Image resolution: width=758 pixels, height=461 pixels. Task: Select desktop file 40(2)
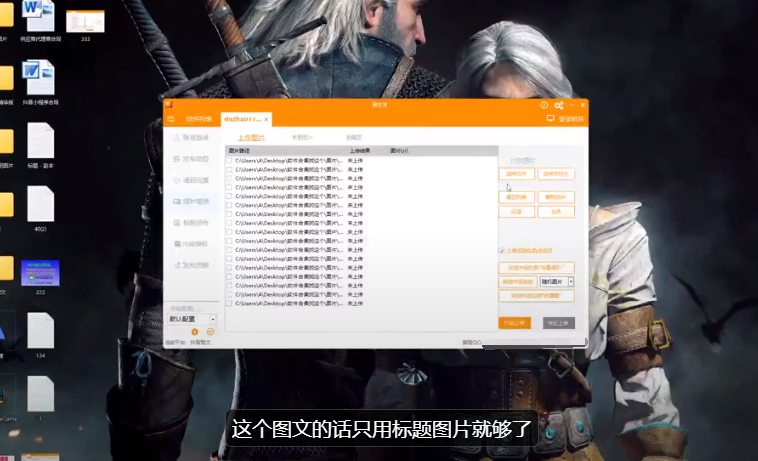[41, 208]
